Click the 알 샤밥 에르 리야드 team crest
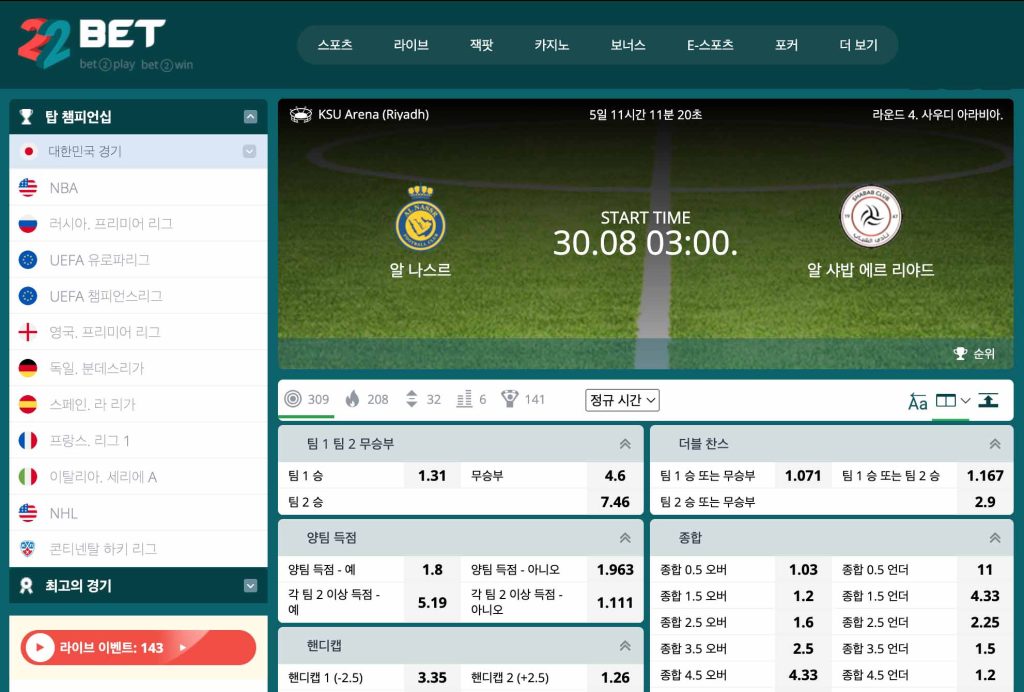1024x692 pixels. (871, 217)
